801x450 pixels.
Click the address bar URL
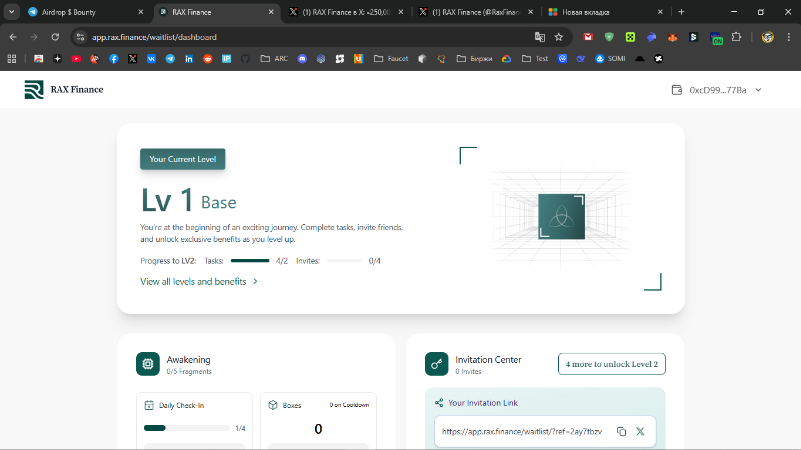coord(154,37)
